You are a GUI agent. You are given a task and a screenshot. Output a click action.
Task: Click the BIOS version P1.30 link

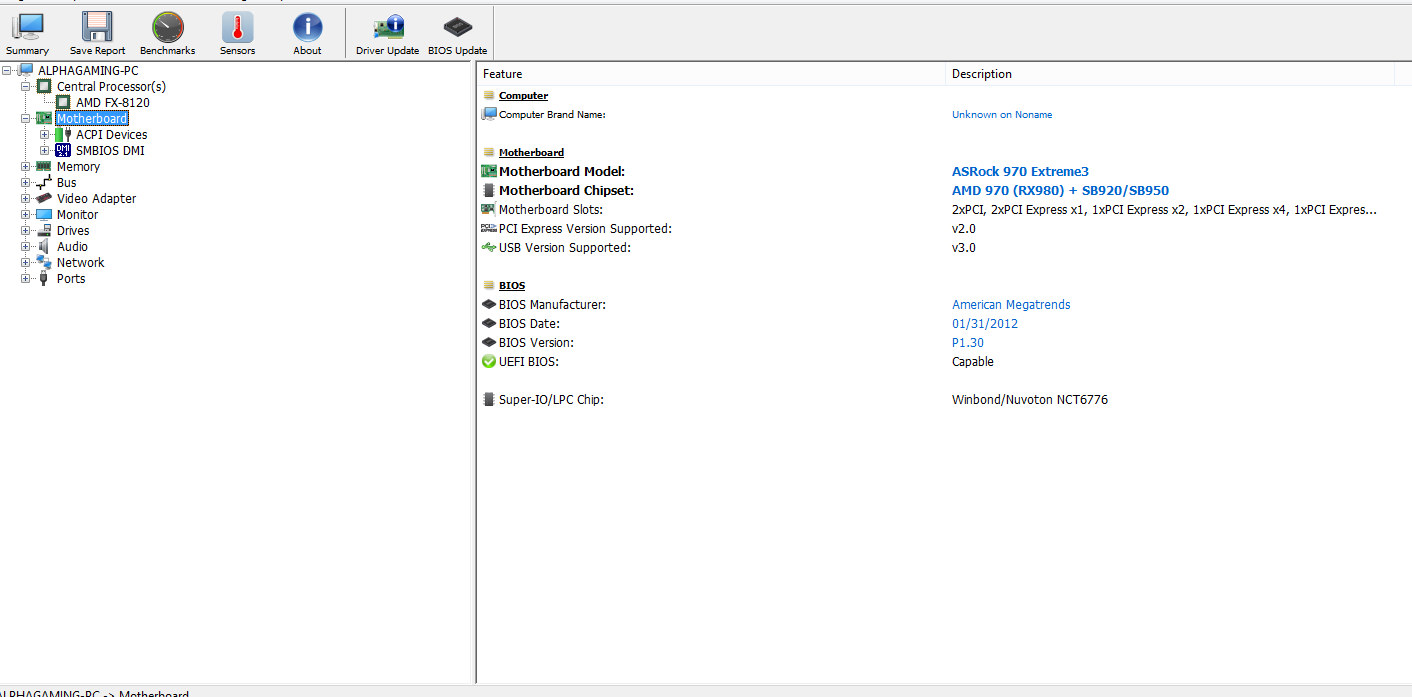tap(968, 342)
